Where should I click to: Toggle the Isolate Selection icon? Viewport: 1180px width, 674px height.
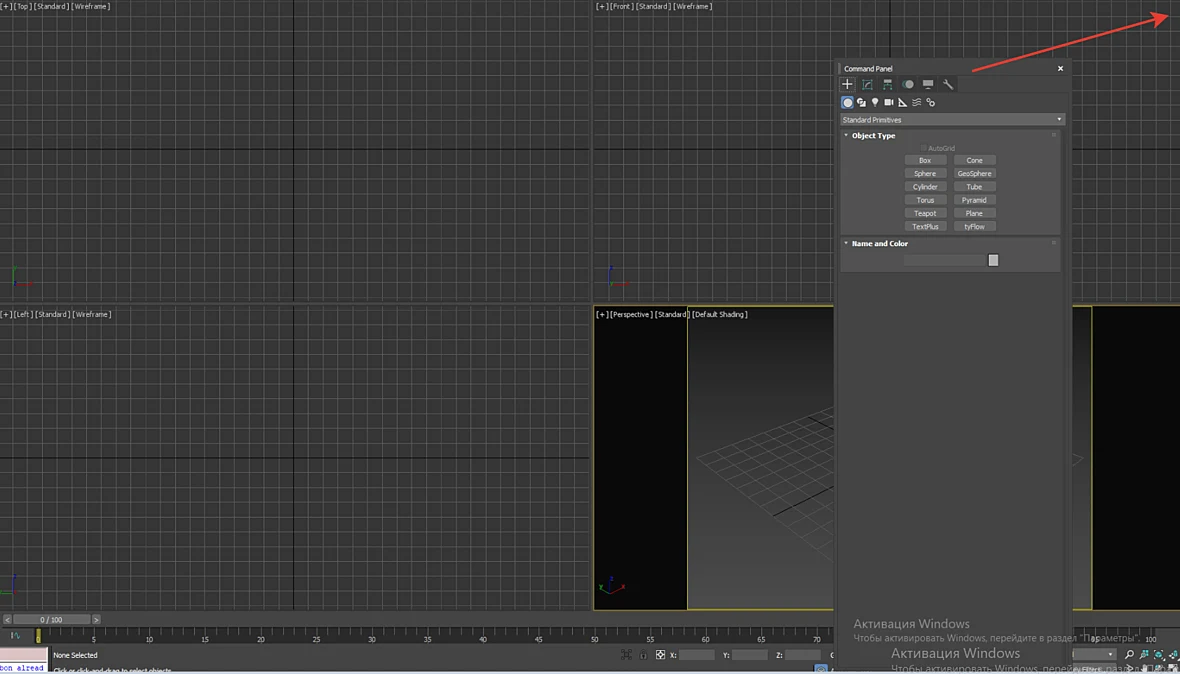click(x=626, y=655)
